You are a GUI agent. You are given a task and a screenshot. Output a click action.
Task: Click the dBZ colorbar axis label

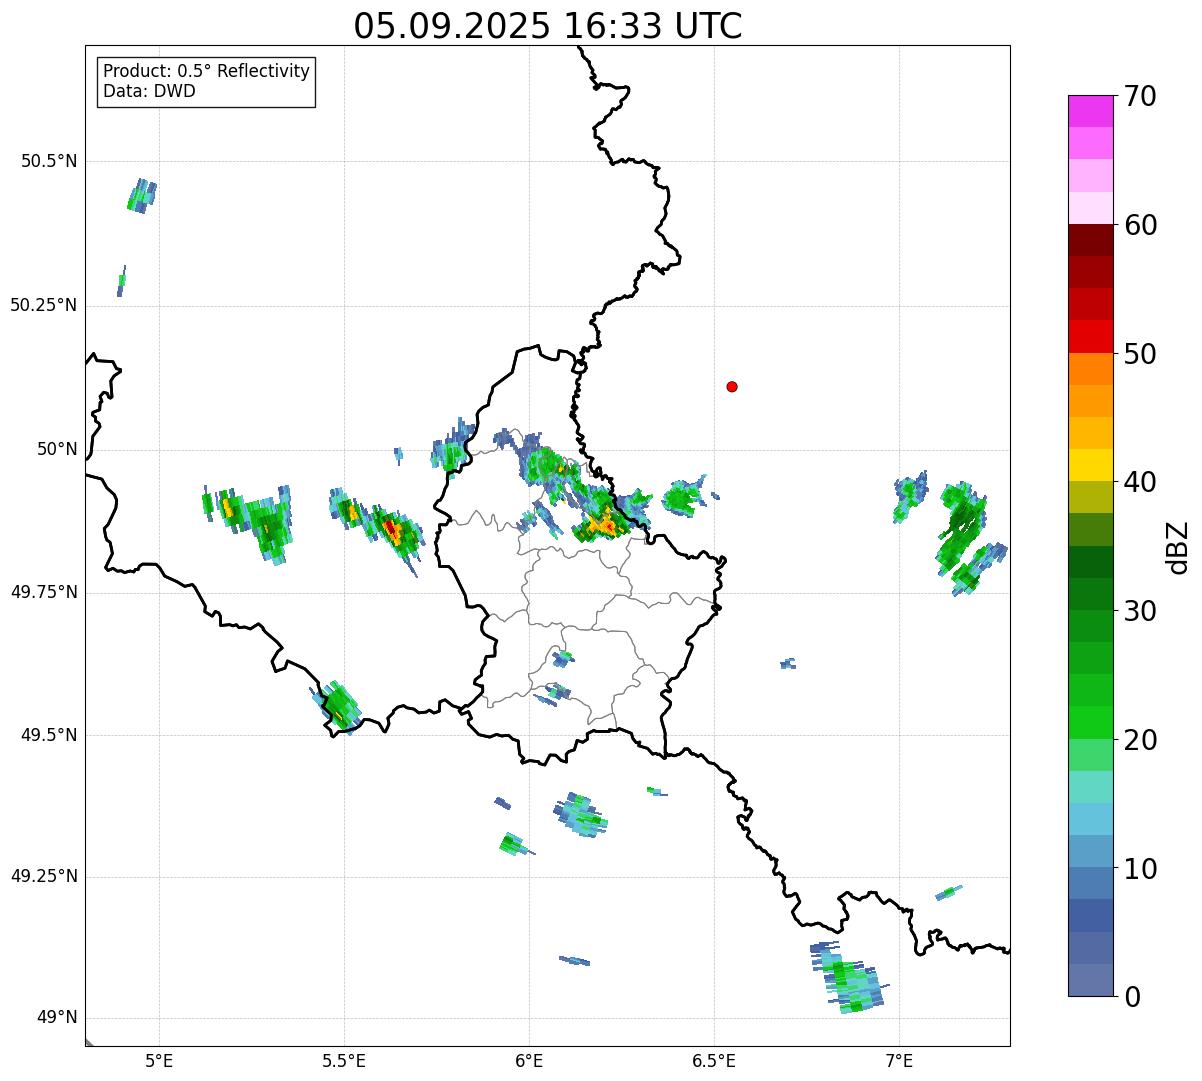point(1178,547)
